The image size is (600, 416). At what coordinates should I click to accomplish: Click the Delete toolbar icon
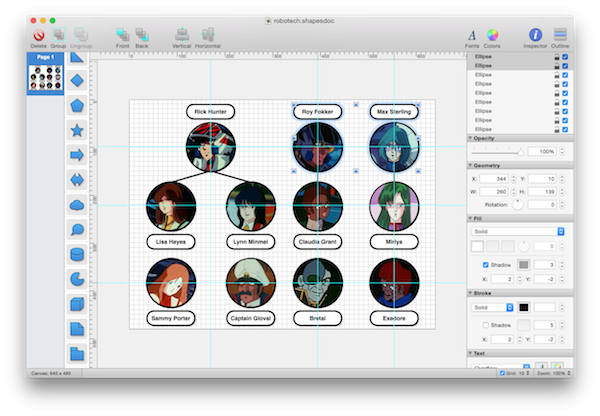tap(38, 36)
